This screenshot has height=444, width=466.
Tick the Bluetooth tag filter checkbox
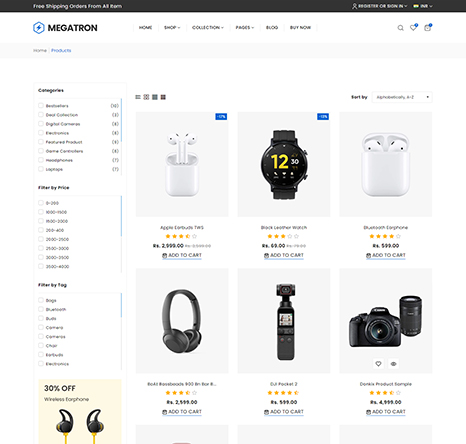tap(41, 309)
